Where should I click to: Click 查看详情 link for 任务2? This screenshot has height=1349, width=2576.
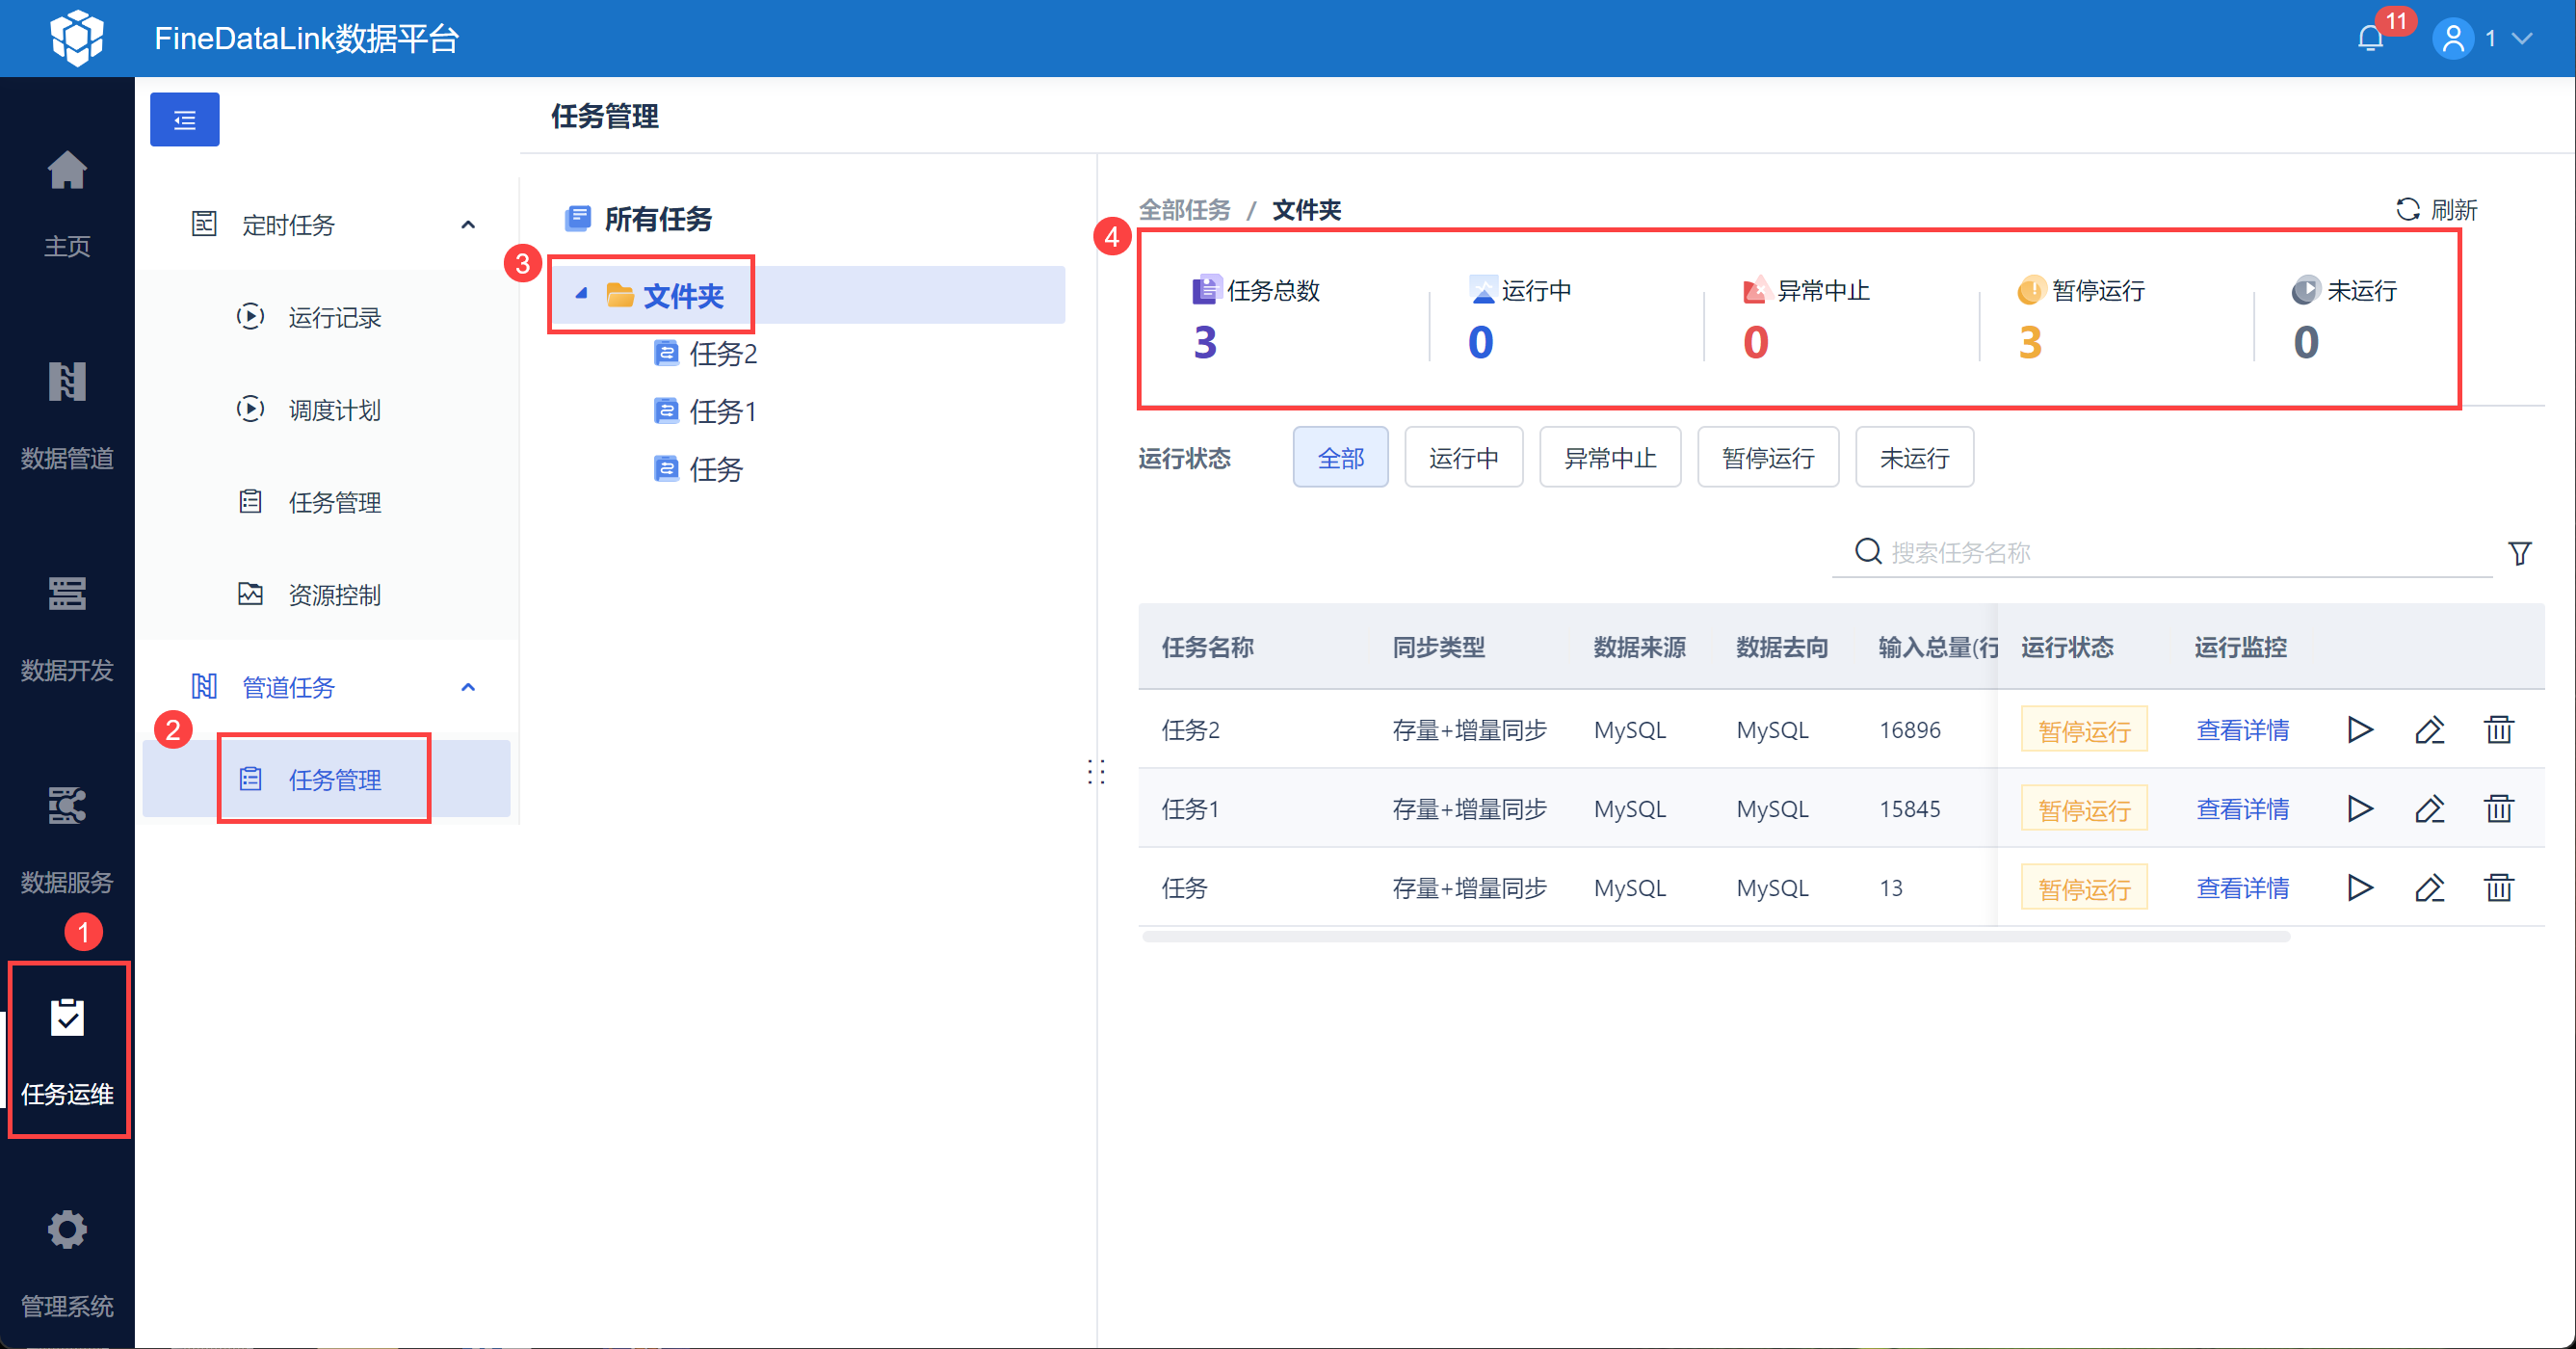pos(2241,730)
